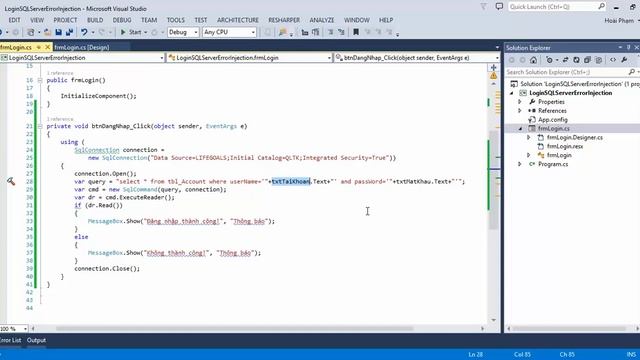Image resolution: width=640 pixels, height=360 pixels.
Task: Open the ANALYZE menu
Action: point(322,20)
